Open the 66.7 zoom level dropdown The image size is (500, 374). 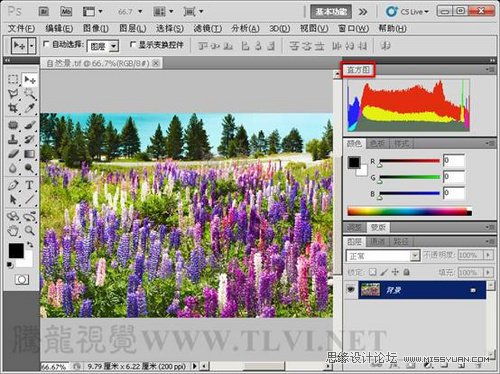[x=140, y=12]
